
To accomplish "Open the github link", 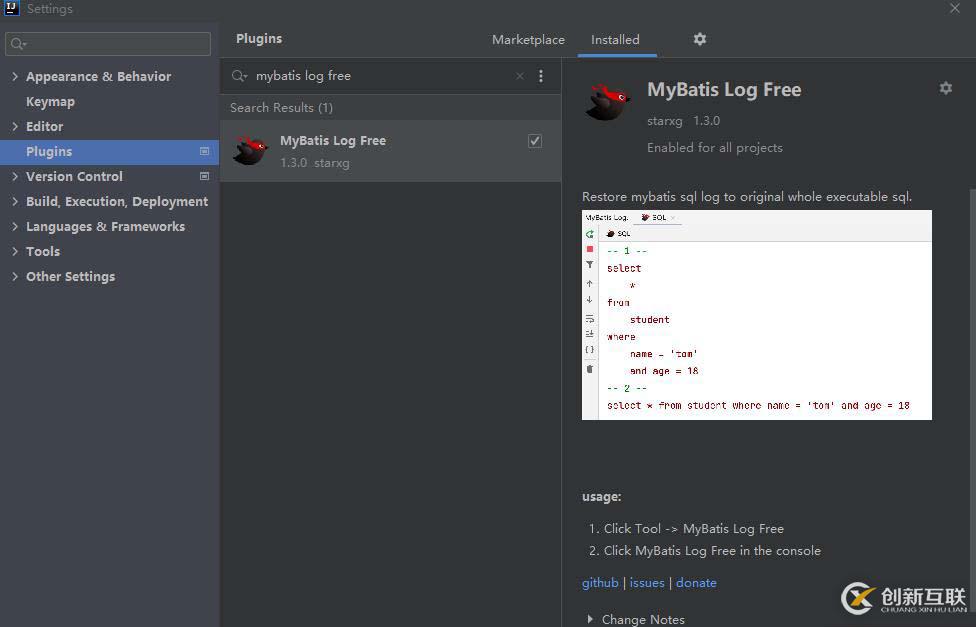I will coord(600,583).
